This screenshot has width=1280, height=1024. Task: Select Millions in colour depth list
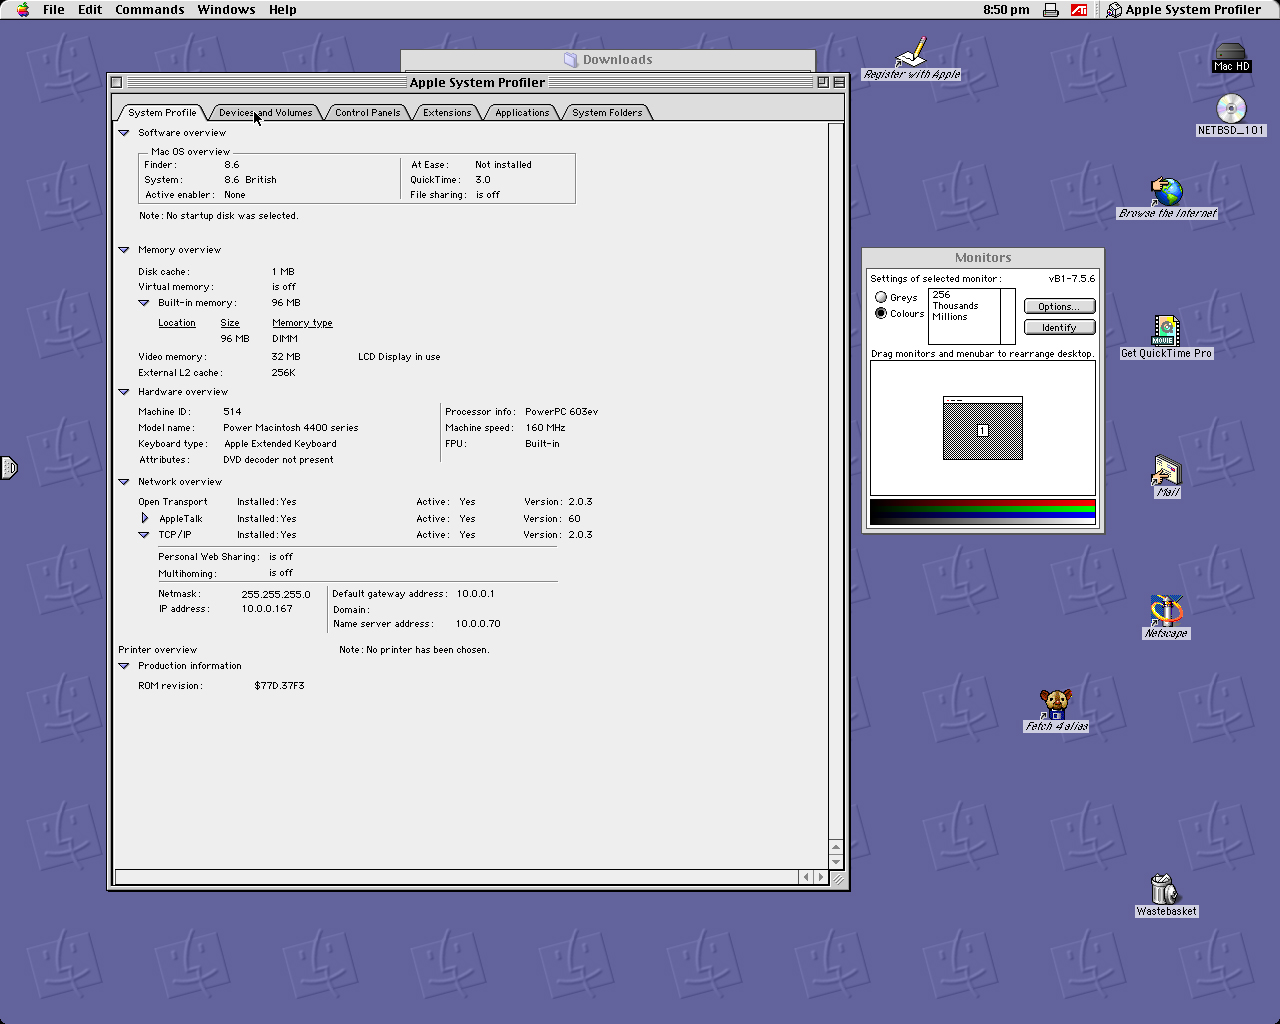[950, 317]
